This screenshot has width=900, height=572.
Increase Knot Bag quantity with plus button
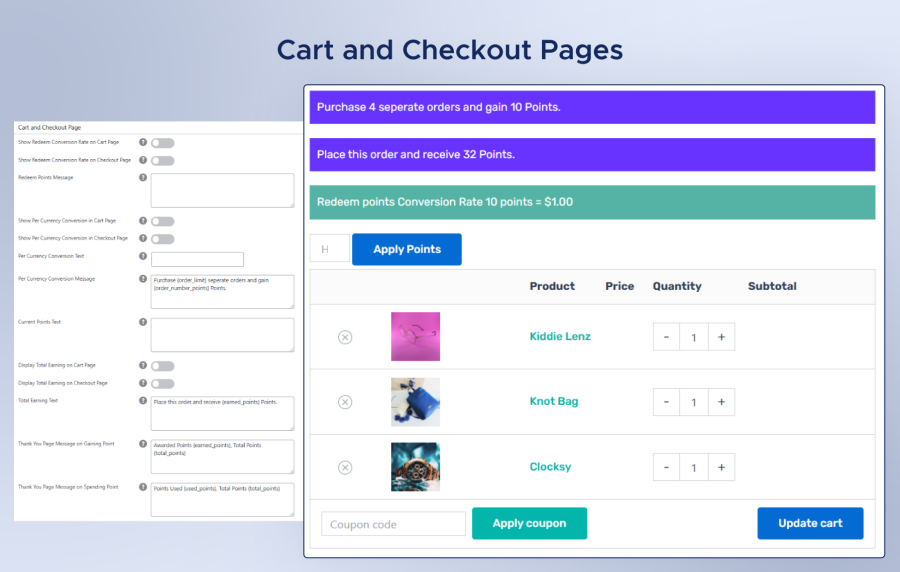click(x=721, y=402)
